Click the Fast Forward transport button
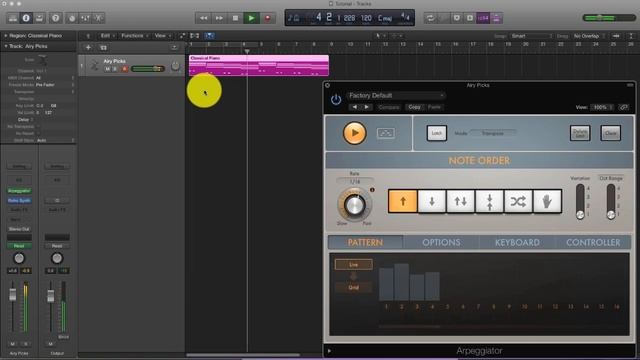Image resolution: width=640 pixels, height=360 pixels. (x=219, y=18)
